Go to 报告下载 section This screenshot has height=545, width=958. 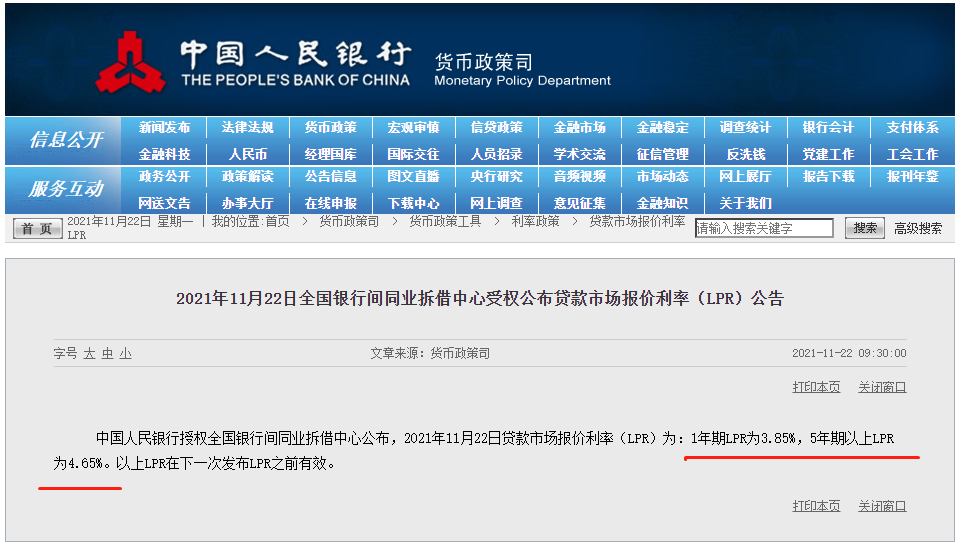coord(828,177)
